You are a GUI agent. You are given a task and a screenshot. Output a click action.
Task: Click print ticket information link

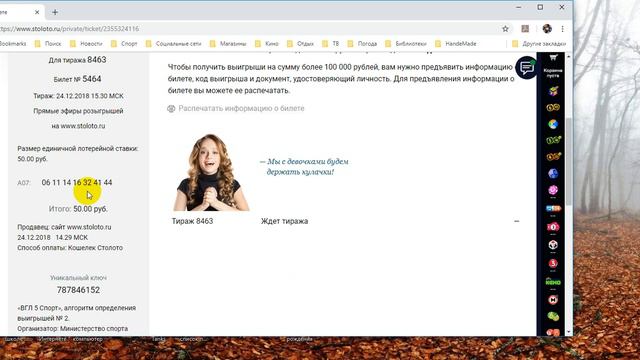[241, 109]
